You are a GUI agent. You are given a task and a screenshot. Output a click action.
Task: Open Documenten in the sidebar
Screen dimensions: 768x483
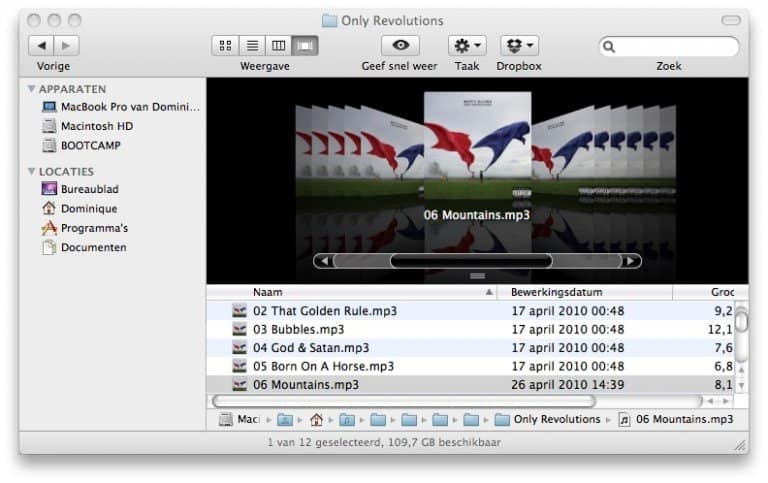click(x=84, y=247)
